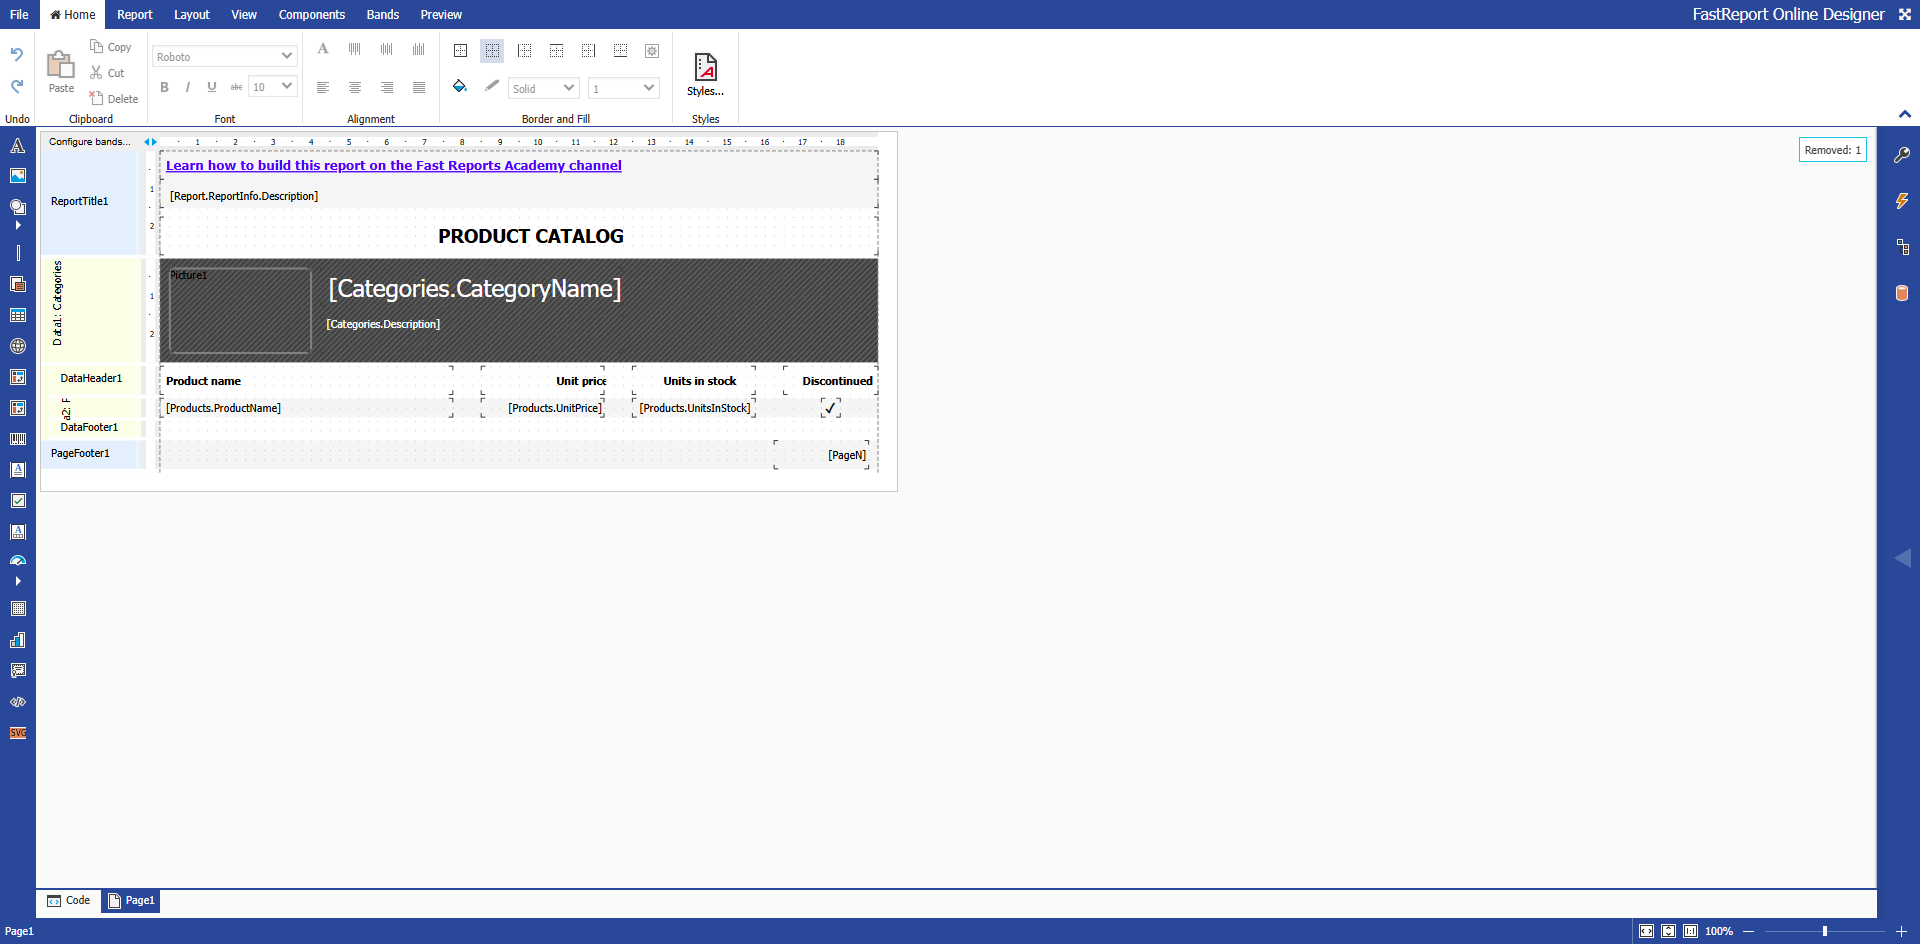This screenshot has height=944, width=1920.
Task: Click the text color A icon
Action: [323, 49]
